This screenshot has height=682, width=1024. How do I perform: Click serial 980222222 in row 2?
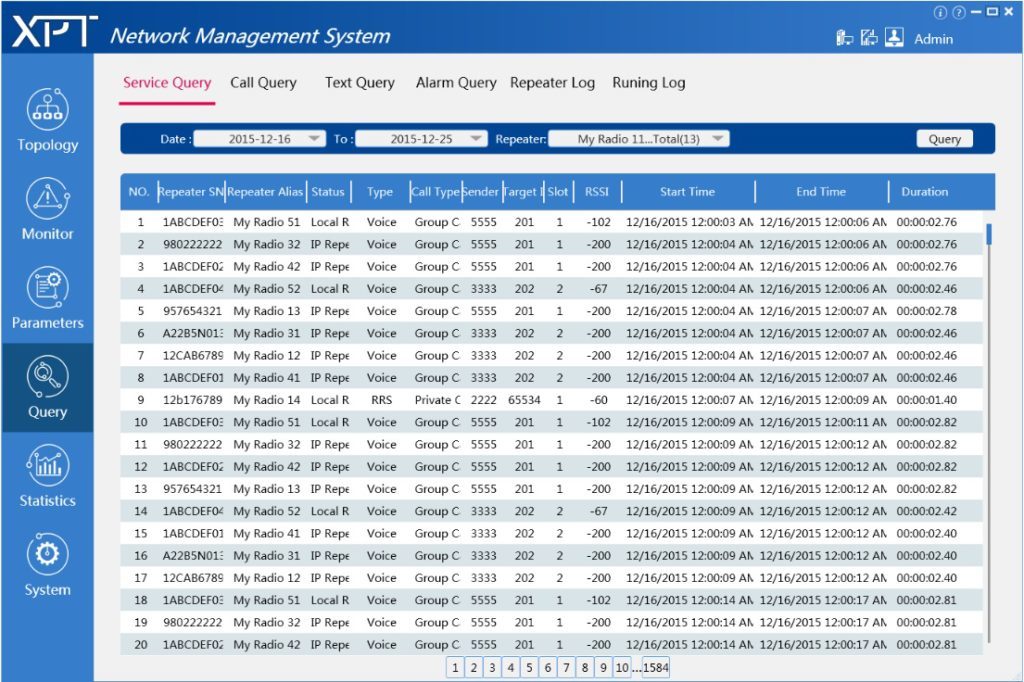193,244
